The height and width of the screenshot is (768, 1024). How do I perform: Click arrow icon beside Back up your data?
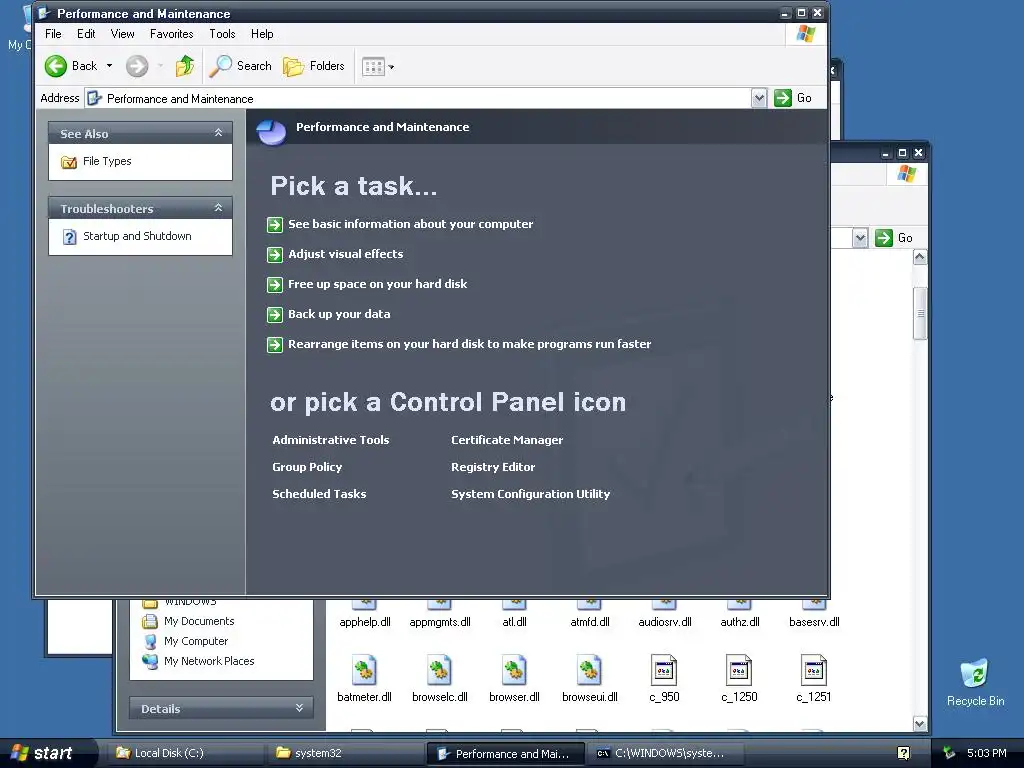[x=275, y=315]
